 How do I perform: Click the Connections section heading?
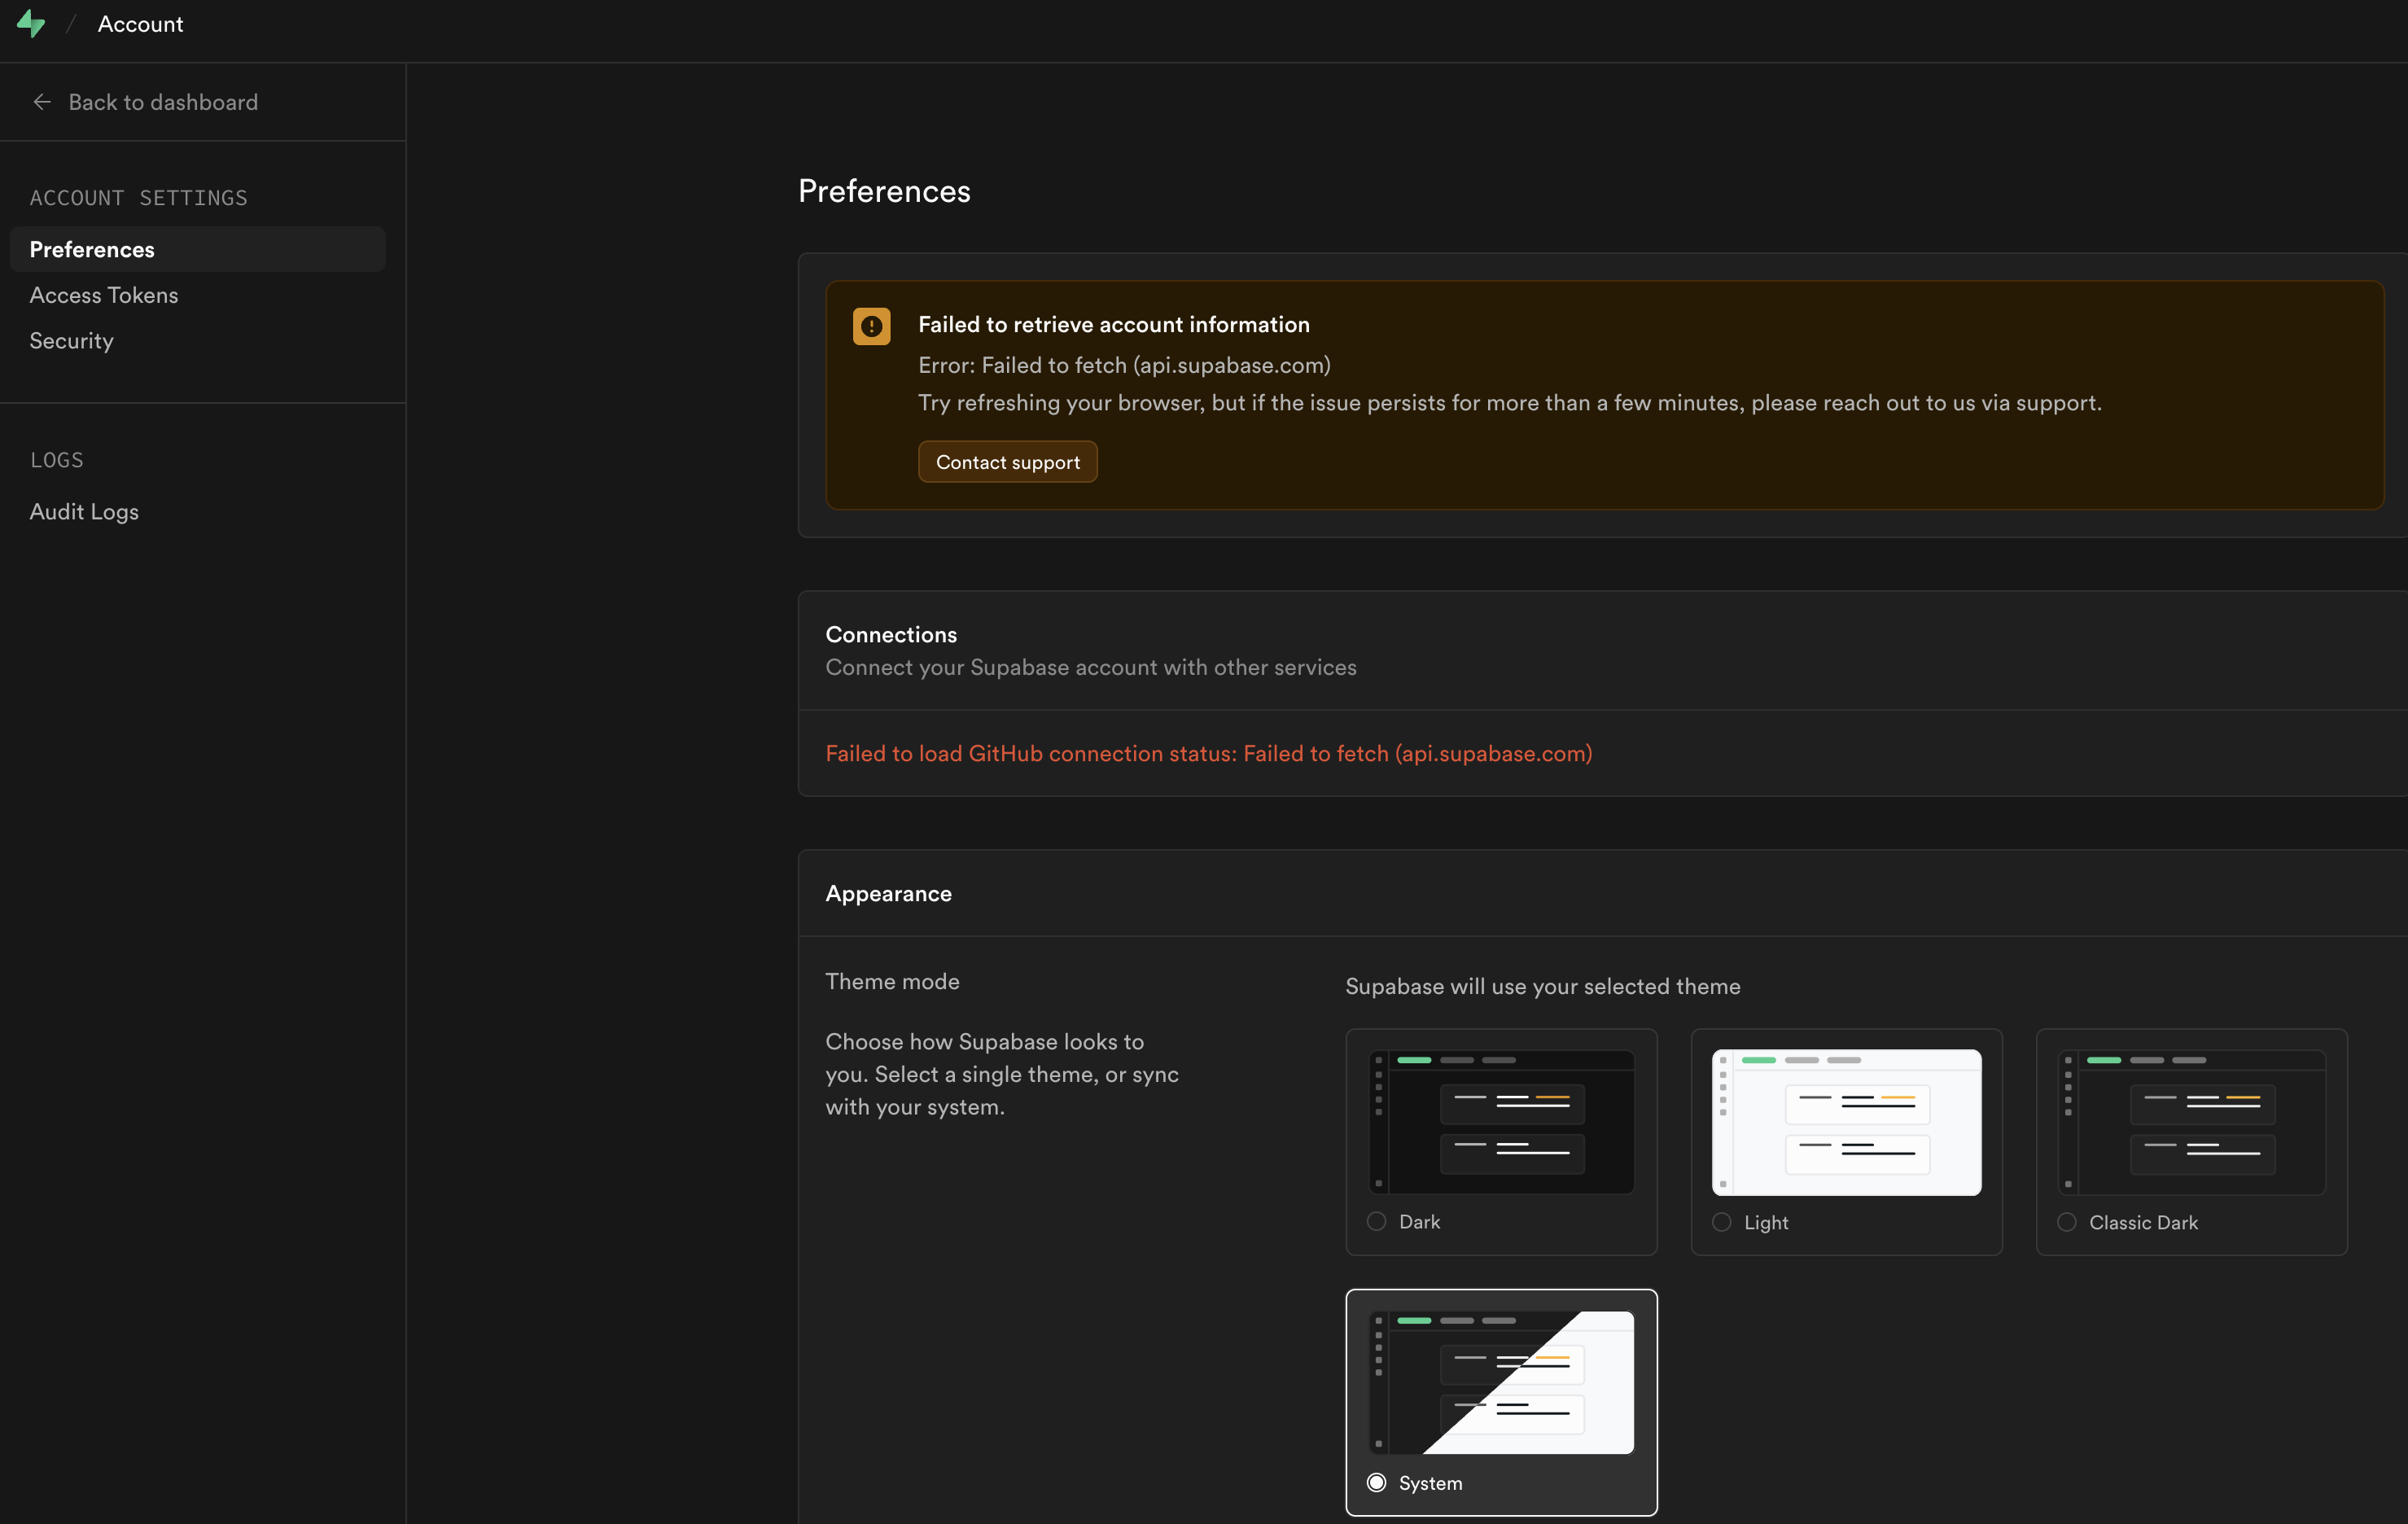coord(891,634)
